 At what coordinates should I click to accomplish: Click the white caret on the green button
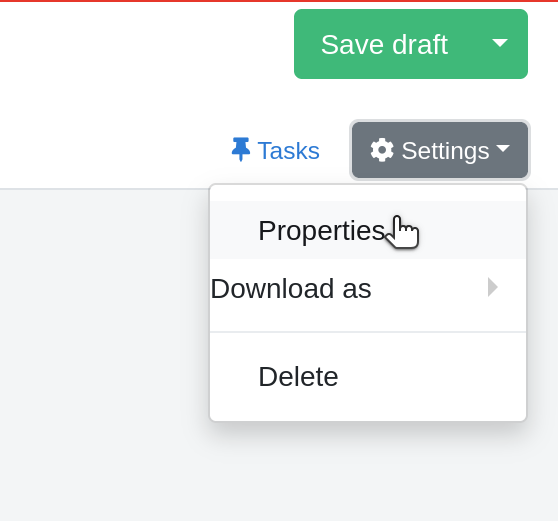[500, 43]
